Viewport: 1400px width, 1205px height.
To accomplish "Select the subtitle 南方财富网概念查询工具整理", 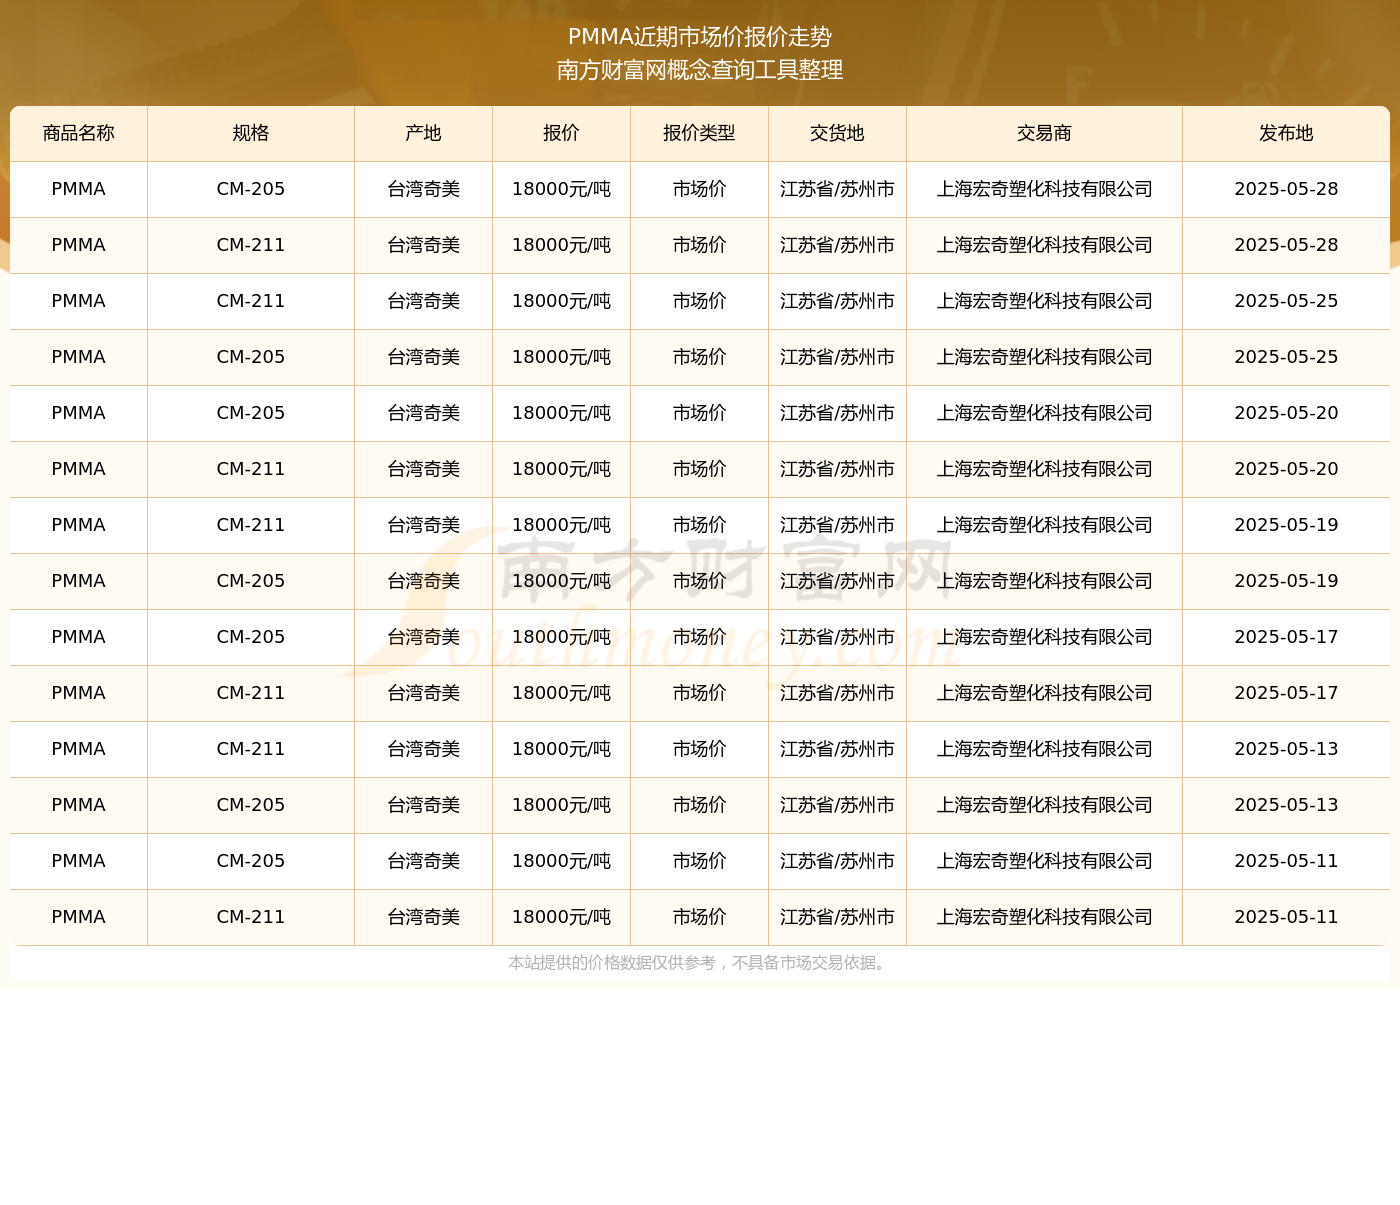I will pyautogui.click(x=700, y=70).
